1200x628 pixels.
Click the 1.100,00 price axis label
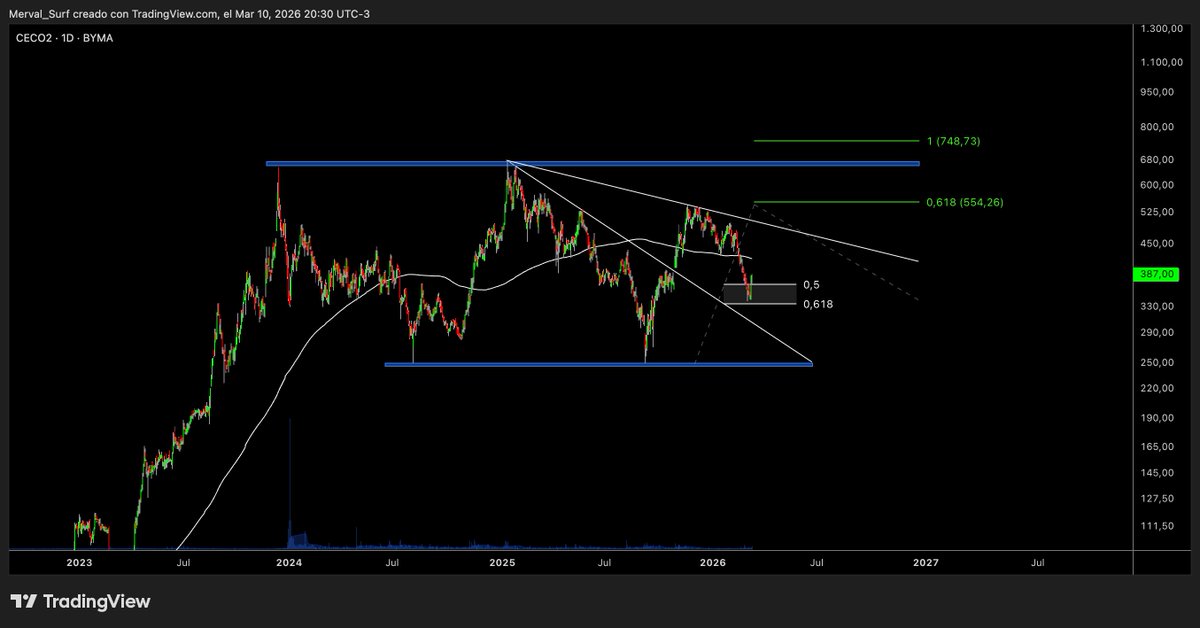(1161, 62)
